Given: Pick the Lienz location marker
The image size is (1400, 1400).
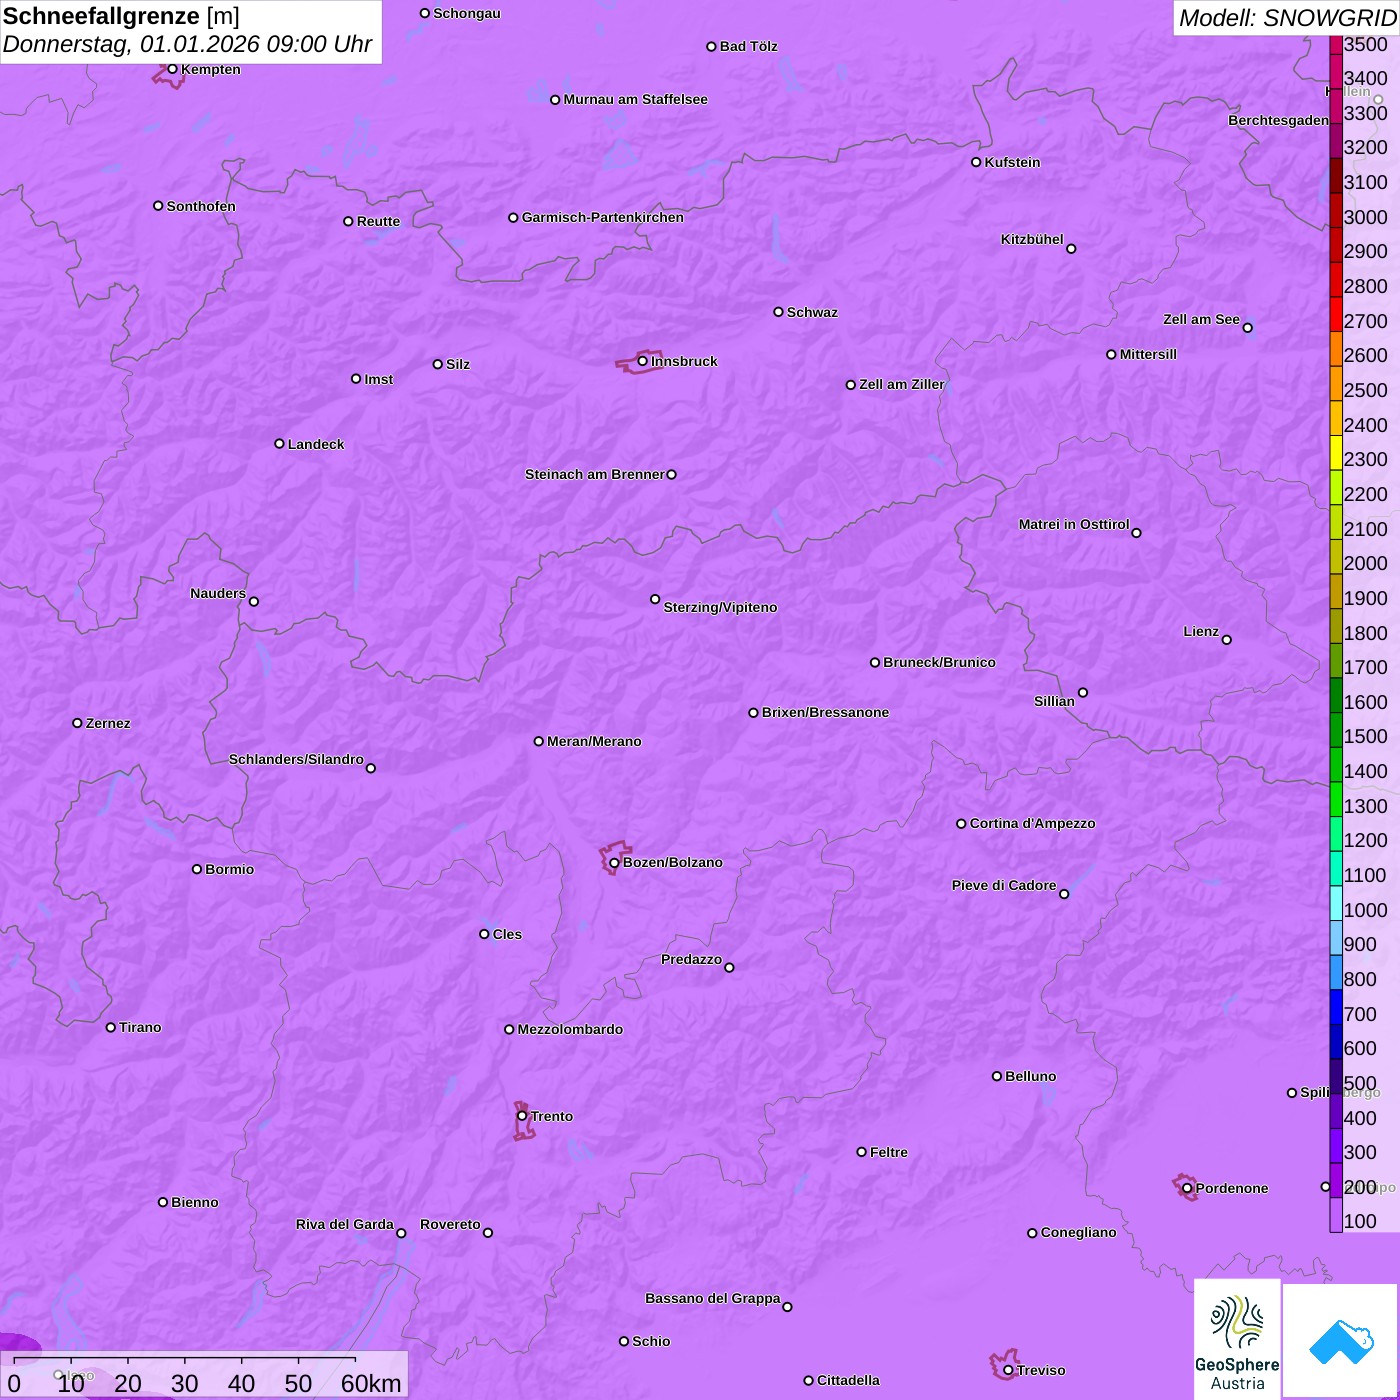Looking at the screenshot, I should pyautogui.click(x=1227, y=640).
